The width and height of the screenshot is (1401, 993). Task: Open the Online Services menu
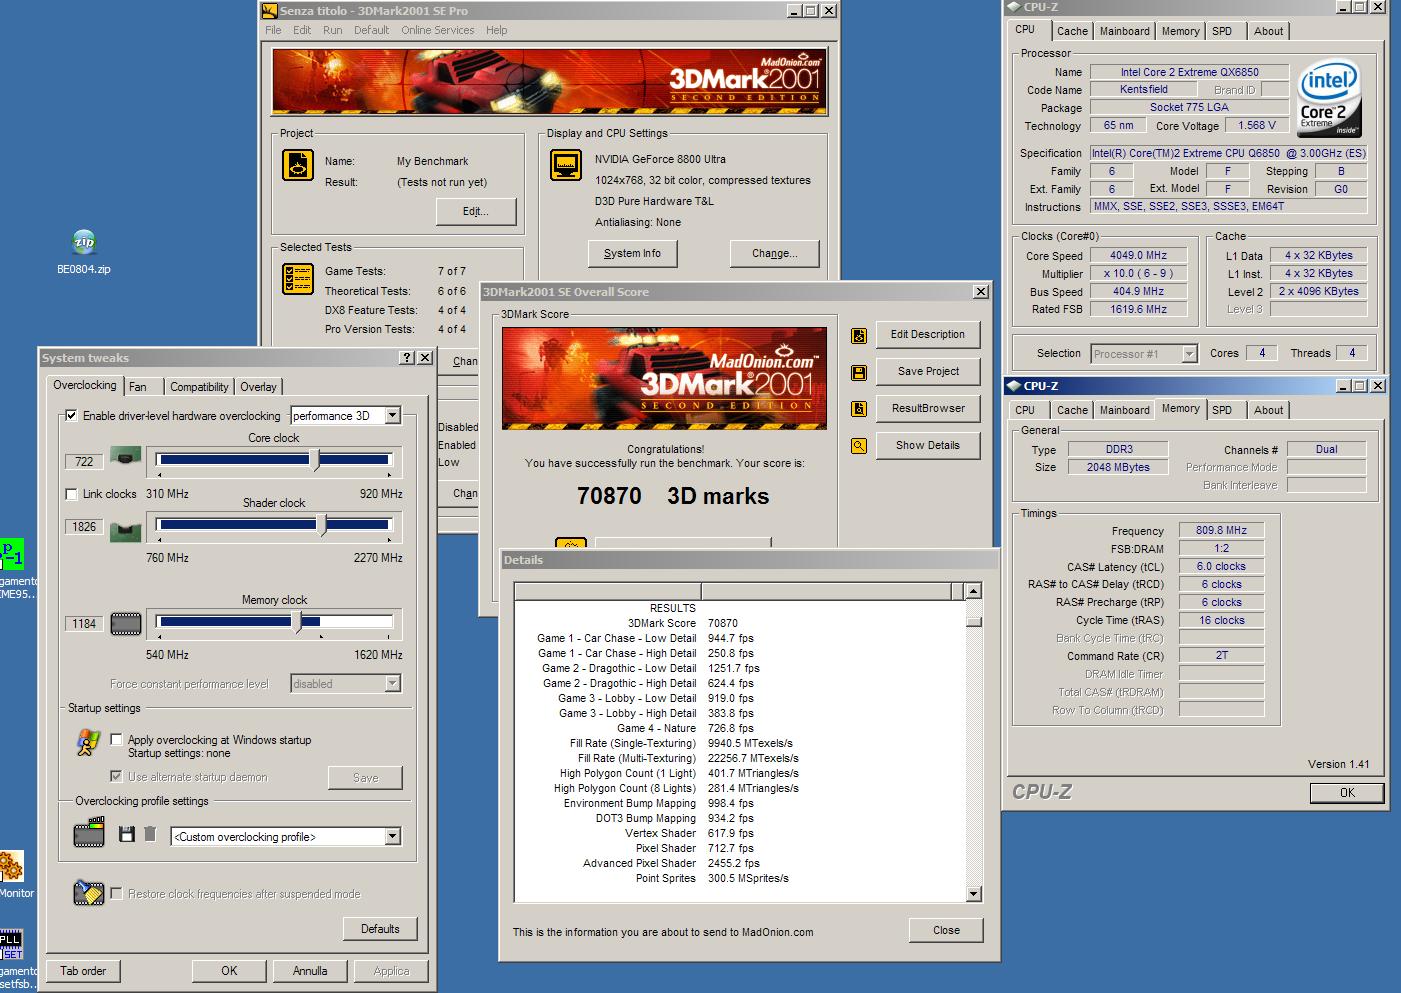[438, 30]
